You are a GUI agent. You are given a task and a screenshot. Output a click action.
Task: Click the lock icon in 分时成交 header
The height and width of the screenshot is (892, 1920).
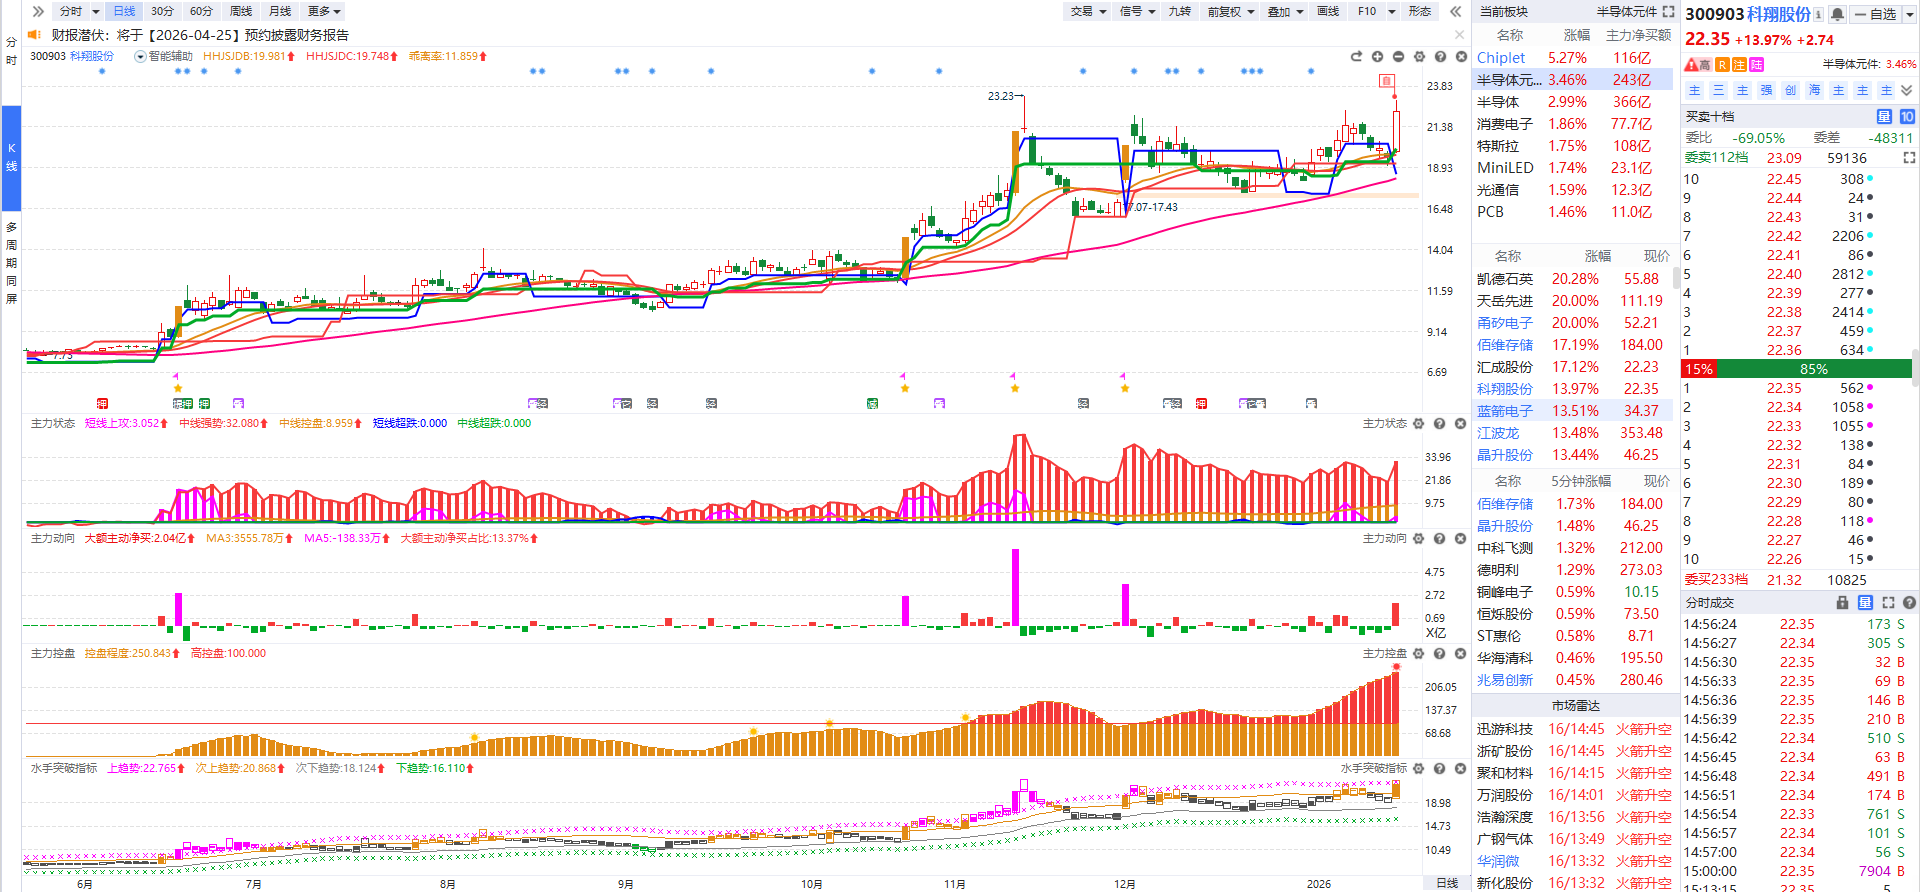pyautogui.click(x=1842, y=603)
